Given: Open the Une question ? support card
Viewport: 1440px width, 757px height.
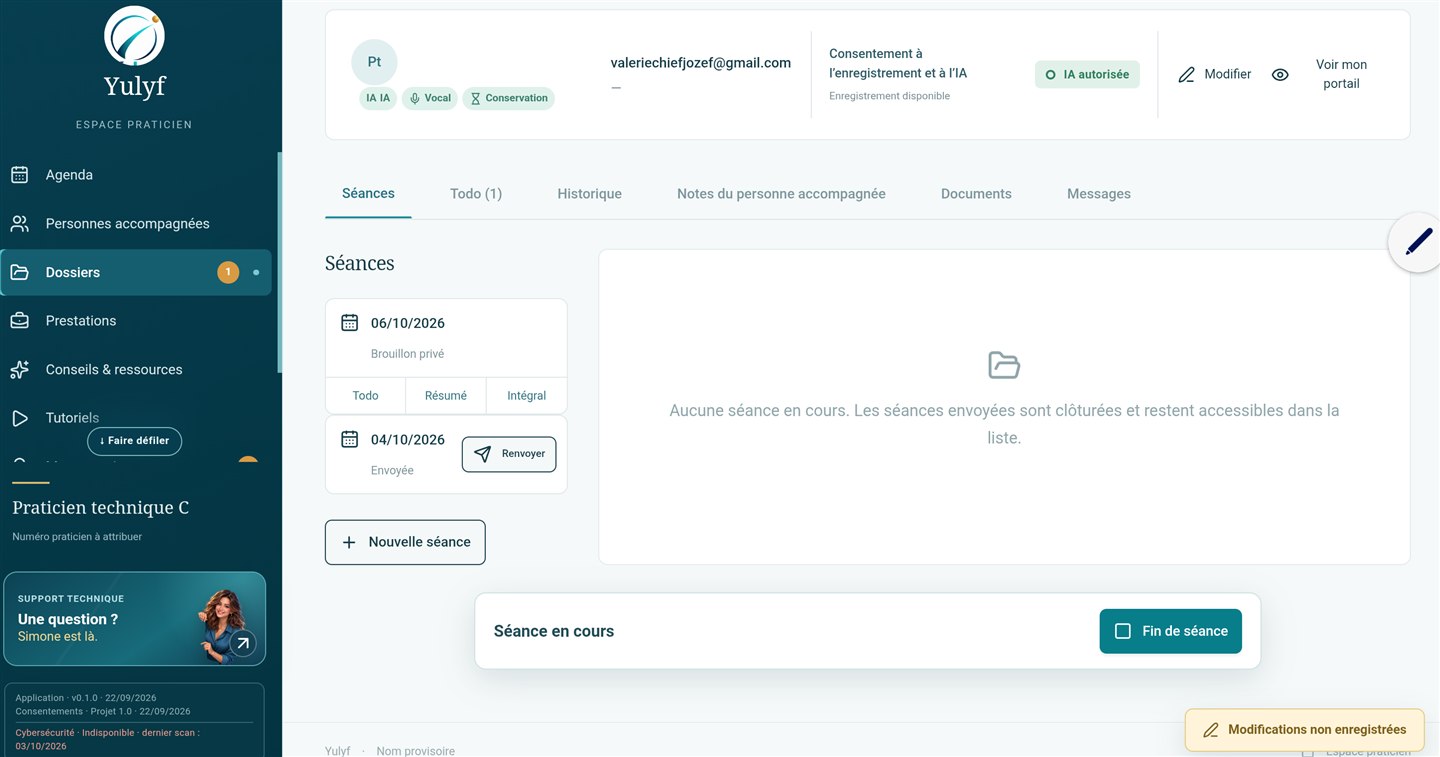Looking at the screenshot, I should pyautogui.click(x=135, y=619).
